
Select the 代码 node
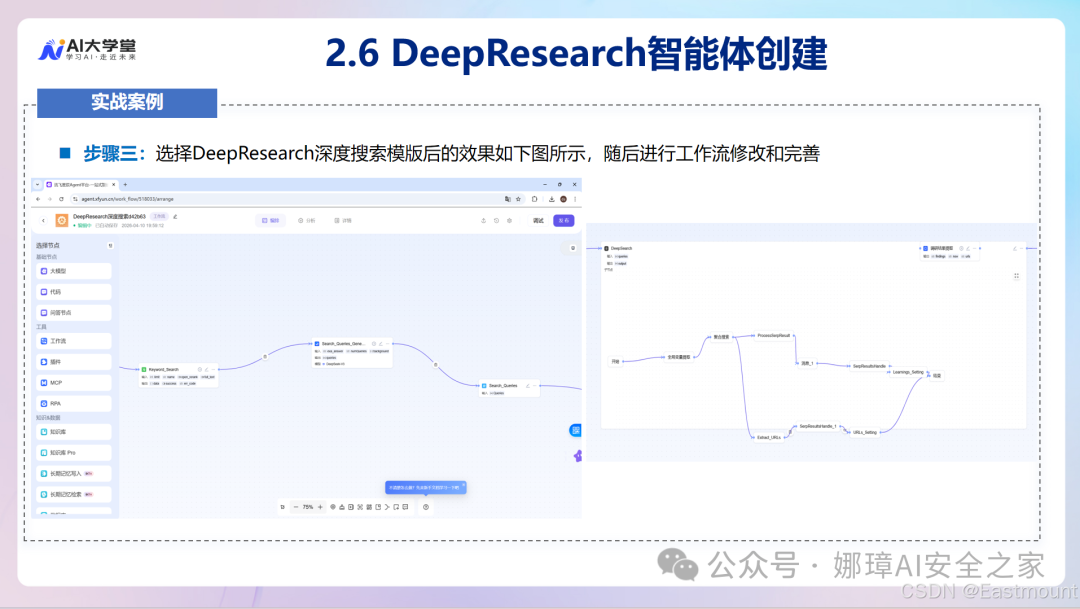tap(74, 292)
